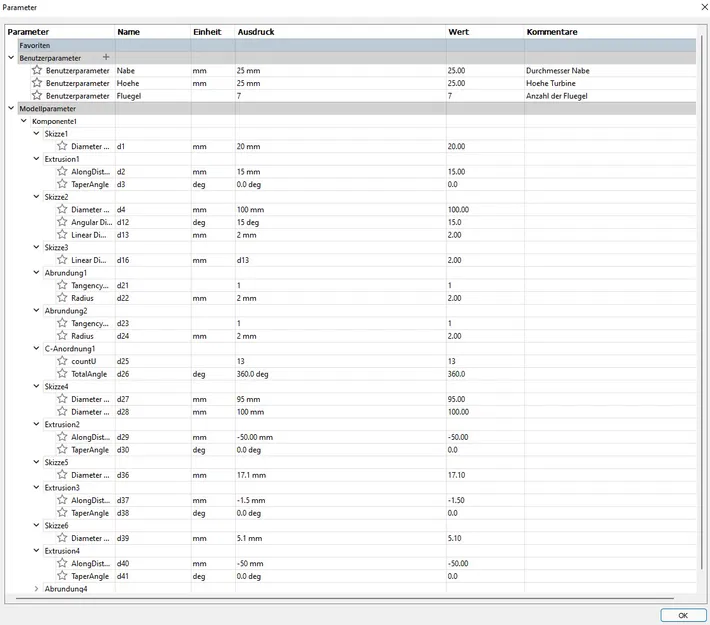
Task: Collapse the Benutzerparameter section
Action: click(x=11, y=58)
